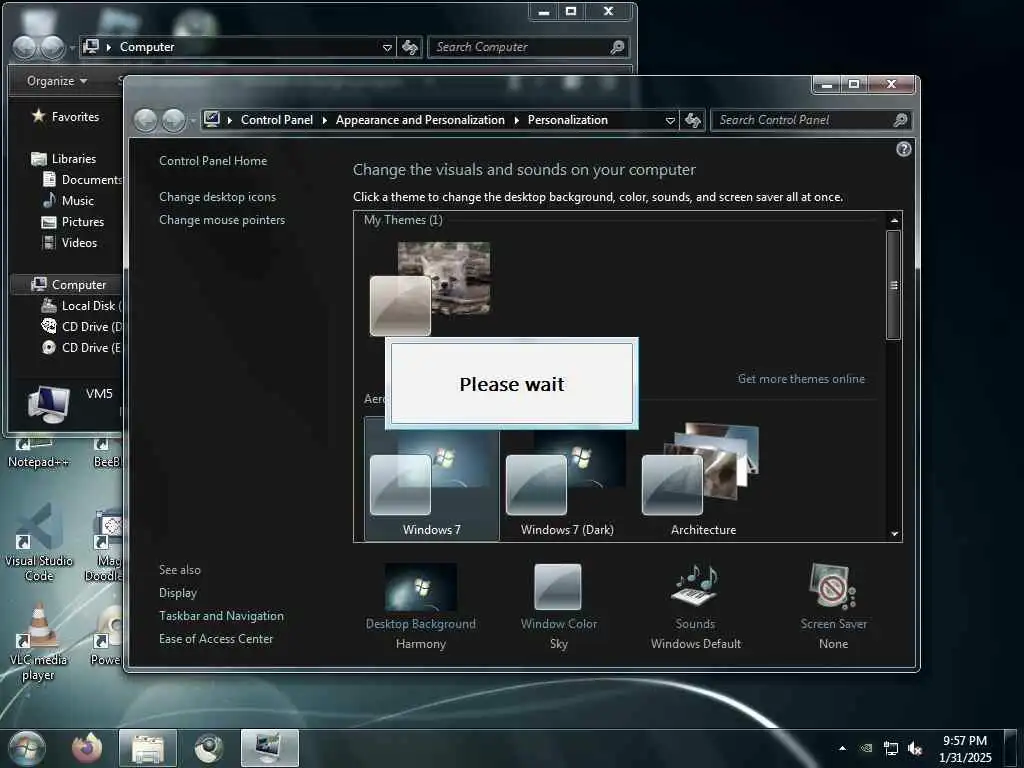Click the Windows Start orb
The image size is (1024, 768).
pyautogui.click(x=27, y=748)
